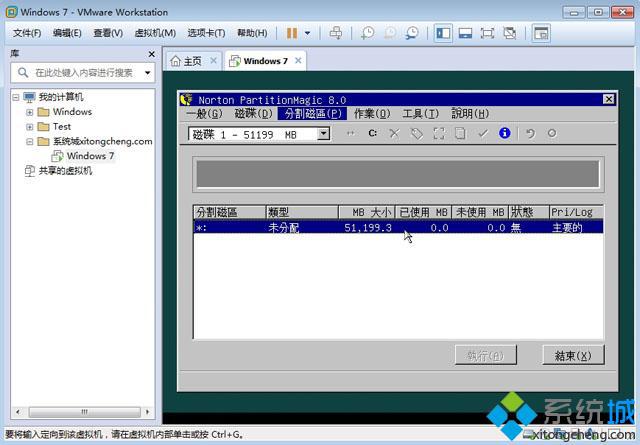Collapse the 系统城xitongcheng.com folder
Screen dimensions: 640x445
point(29,141)
